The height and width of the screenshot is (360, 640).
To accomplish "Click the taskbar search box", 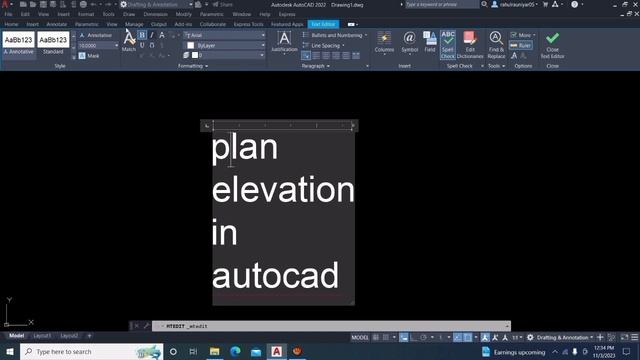I will (x=91, y=351).
